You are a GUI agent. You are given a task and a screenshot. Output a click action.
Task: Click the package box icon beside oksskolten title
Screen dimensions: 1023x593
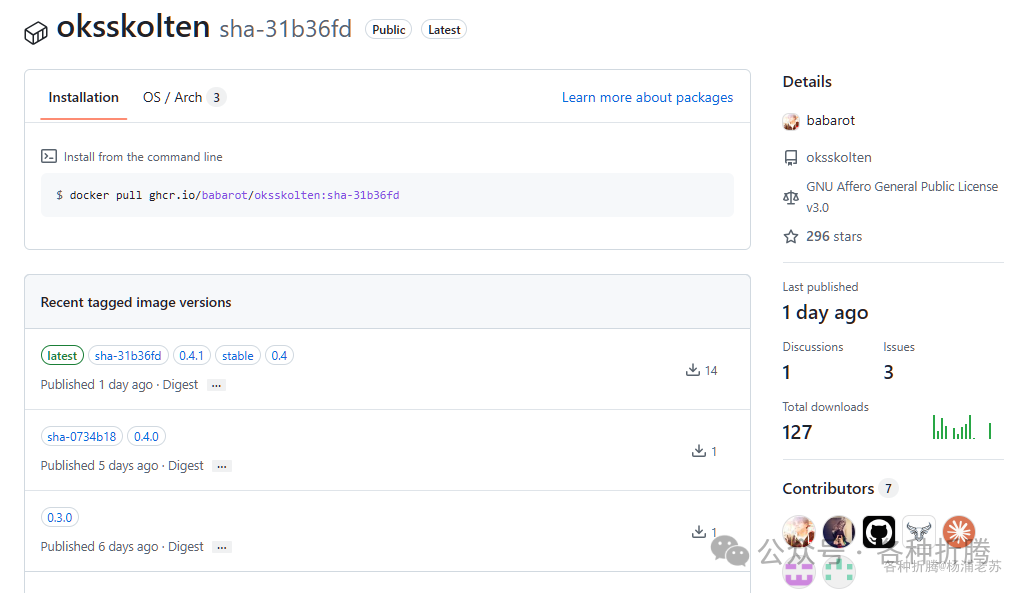click(36, 30)
